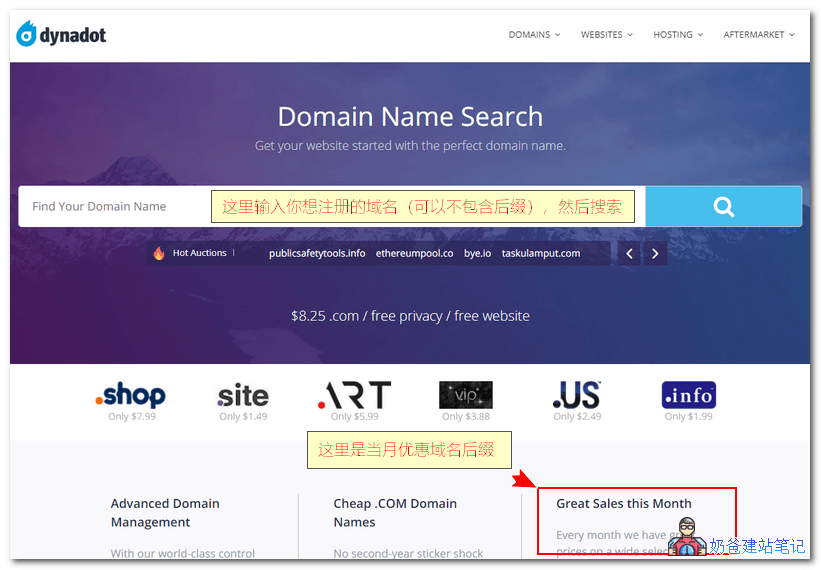This screenshot has width=821, height=570.
Task: Open the Aftermarket navigation menu
Action: (759, 35)
